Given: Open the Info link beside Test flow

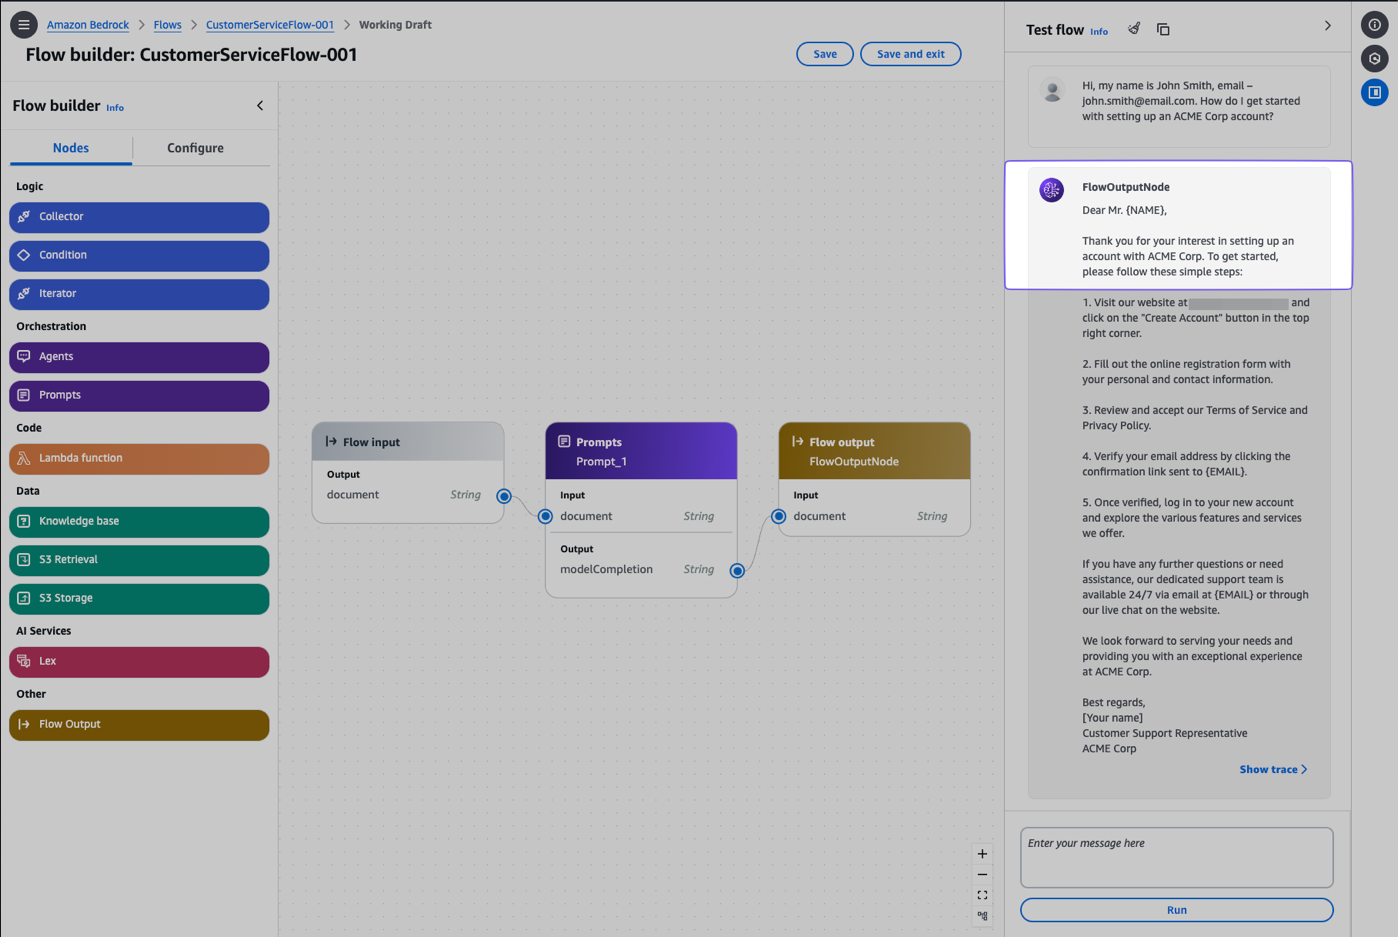Looking at the screenshot, I should (1099, 32).
